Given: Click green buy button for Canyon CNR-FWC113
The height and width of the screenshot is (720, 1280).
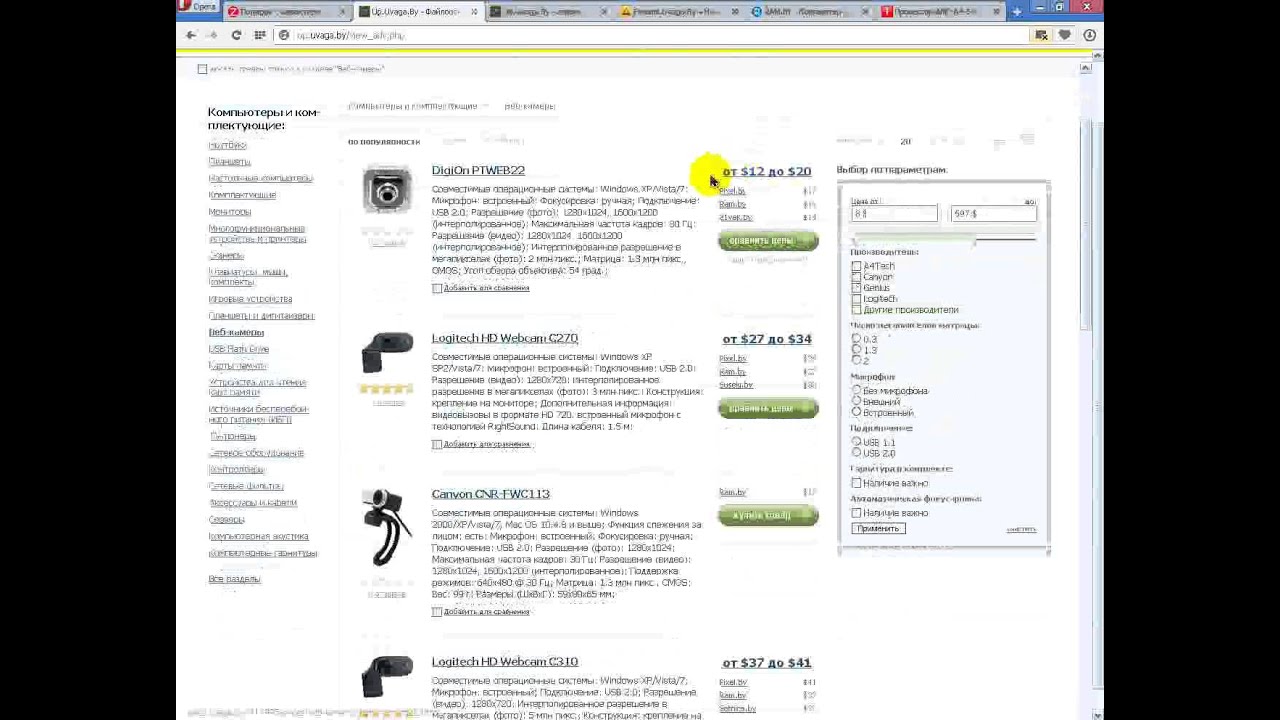Looking at the screenshot, I should [x=768, y=516].
